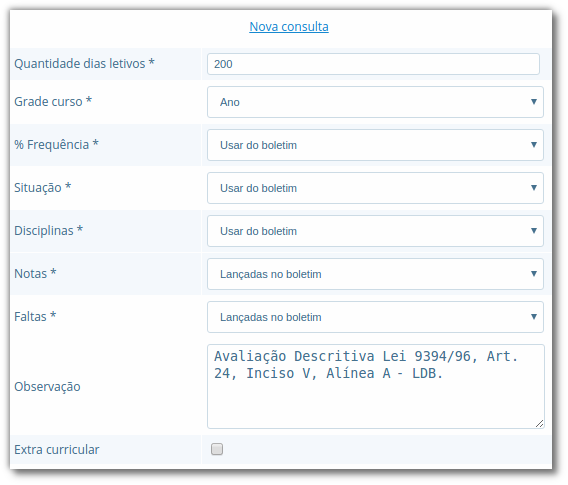Image resolution: width=568 pixels, height=485 pixels.
Task: Open the Nova consulta link
Action: point(289,26)
